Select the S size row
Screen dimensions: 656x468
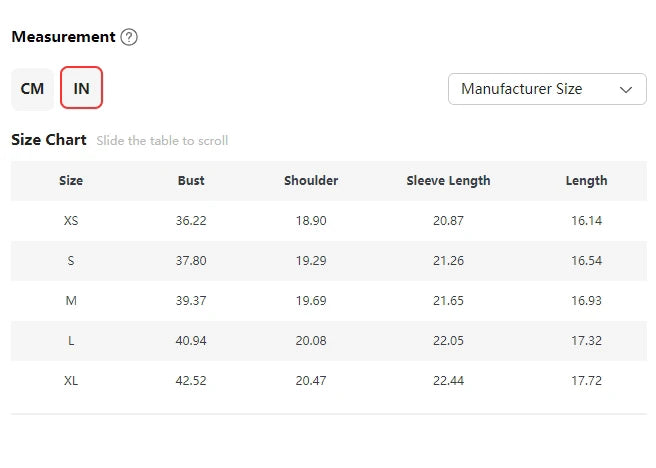coord(71,260)
